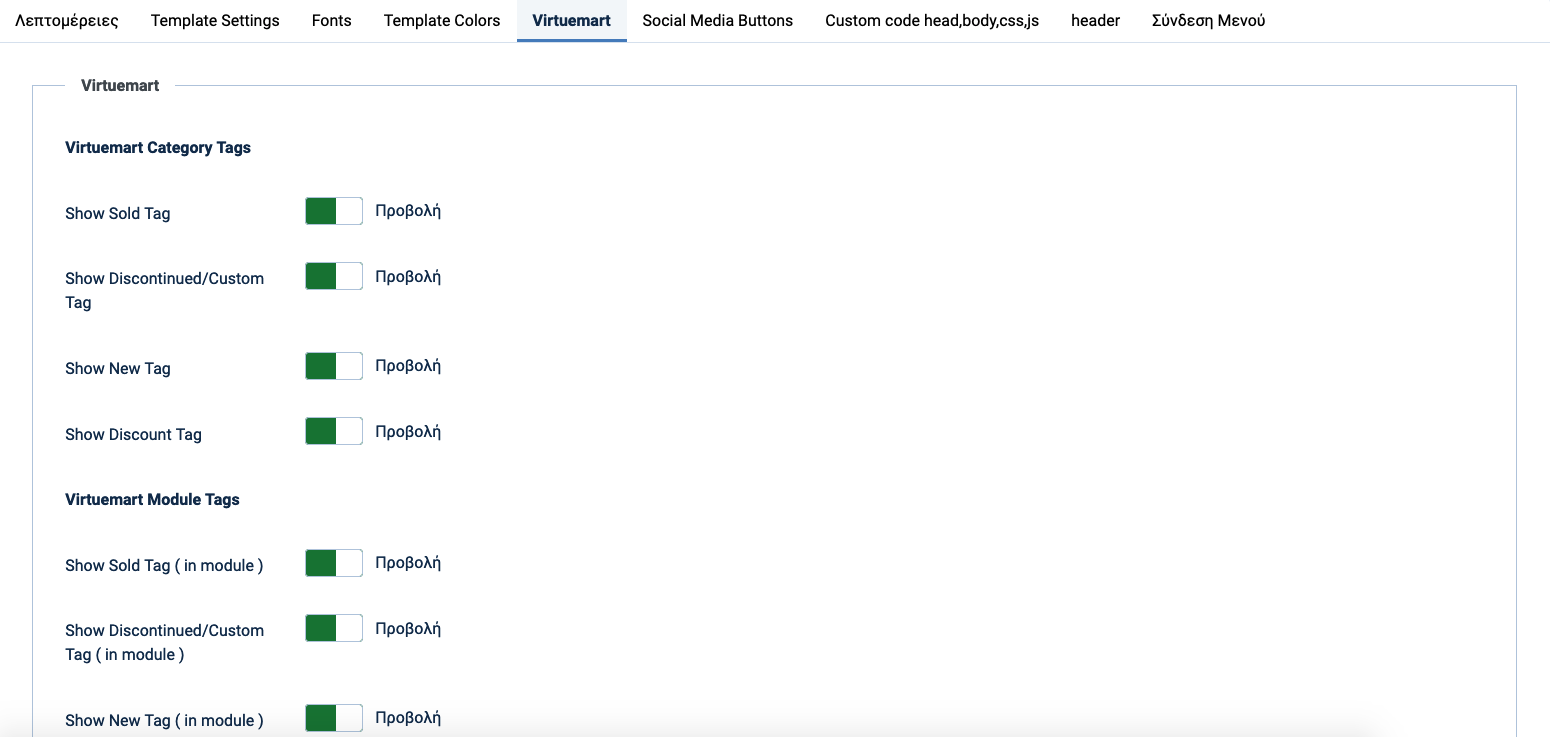Toggle the Show Discount Tag switch

coord(334,431)
